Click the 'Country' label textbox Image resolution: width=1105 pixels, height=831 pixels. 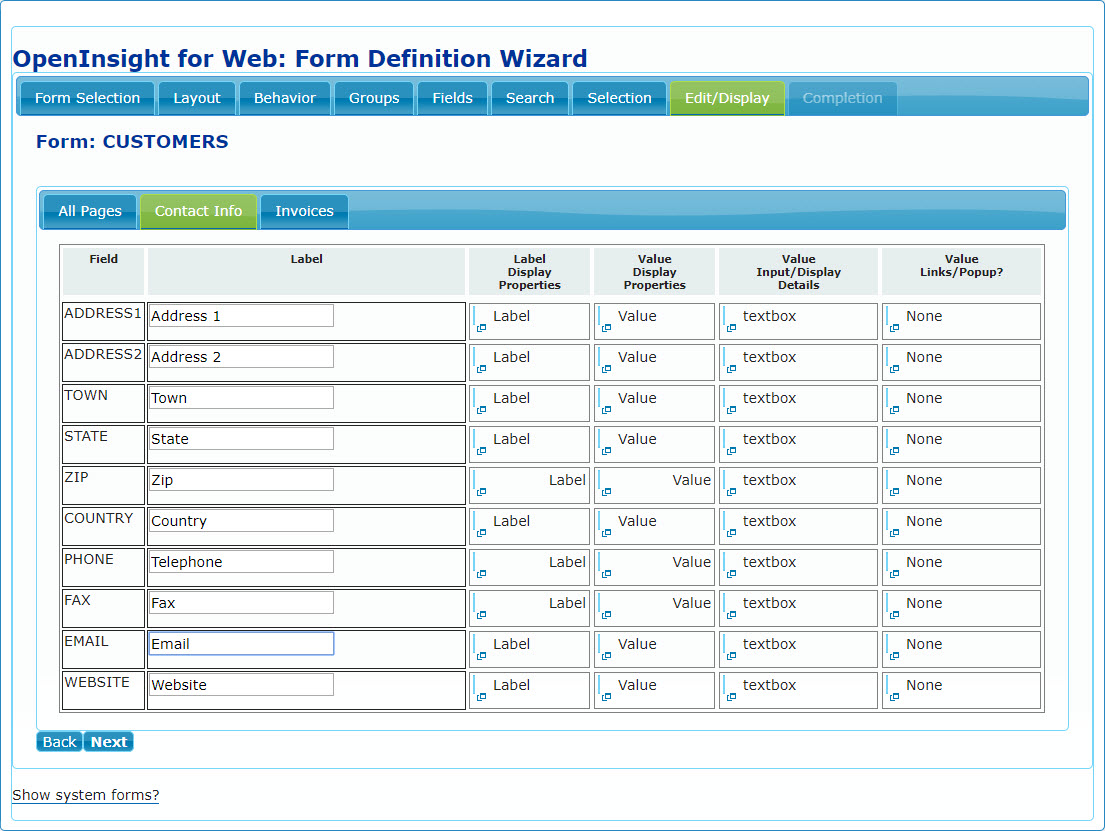coord(241,520)
